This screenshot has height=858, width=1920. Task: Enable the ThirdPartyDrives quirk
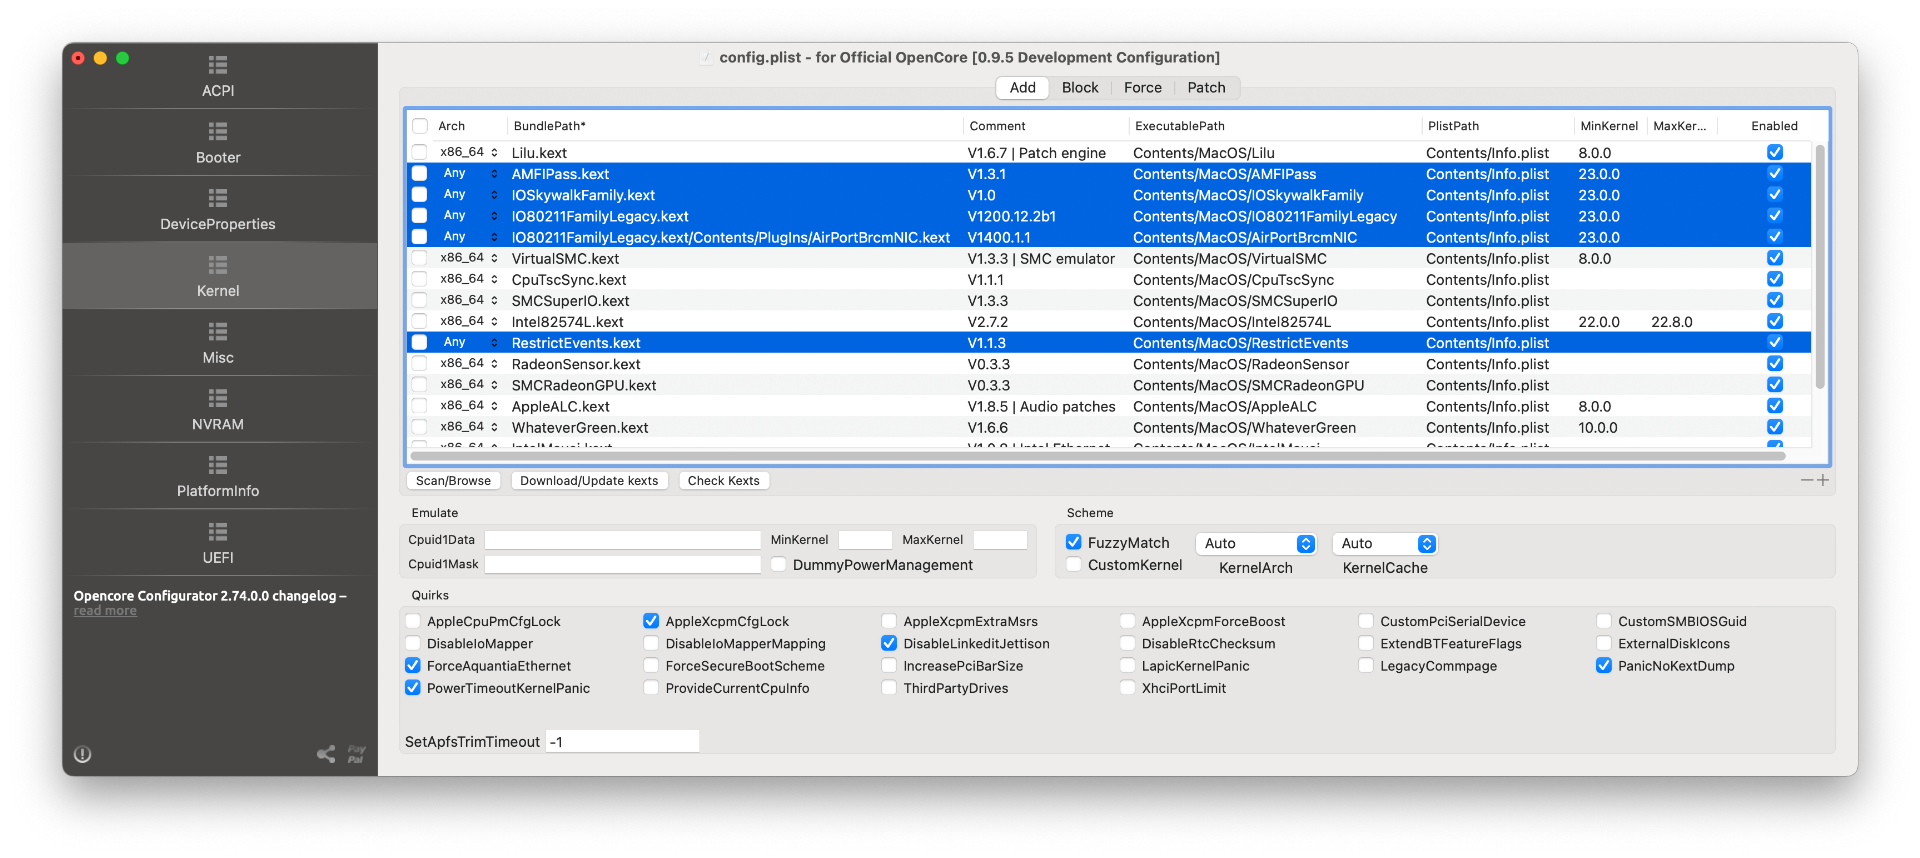pos(889,688)
